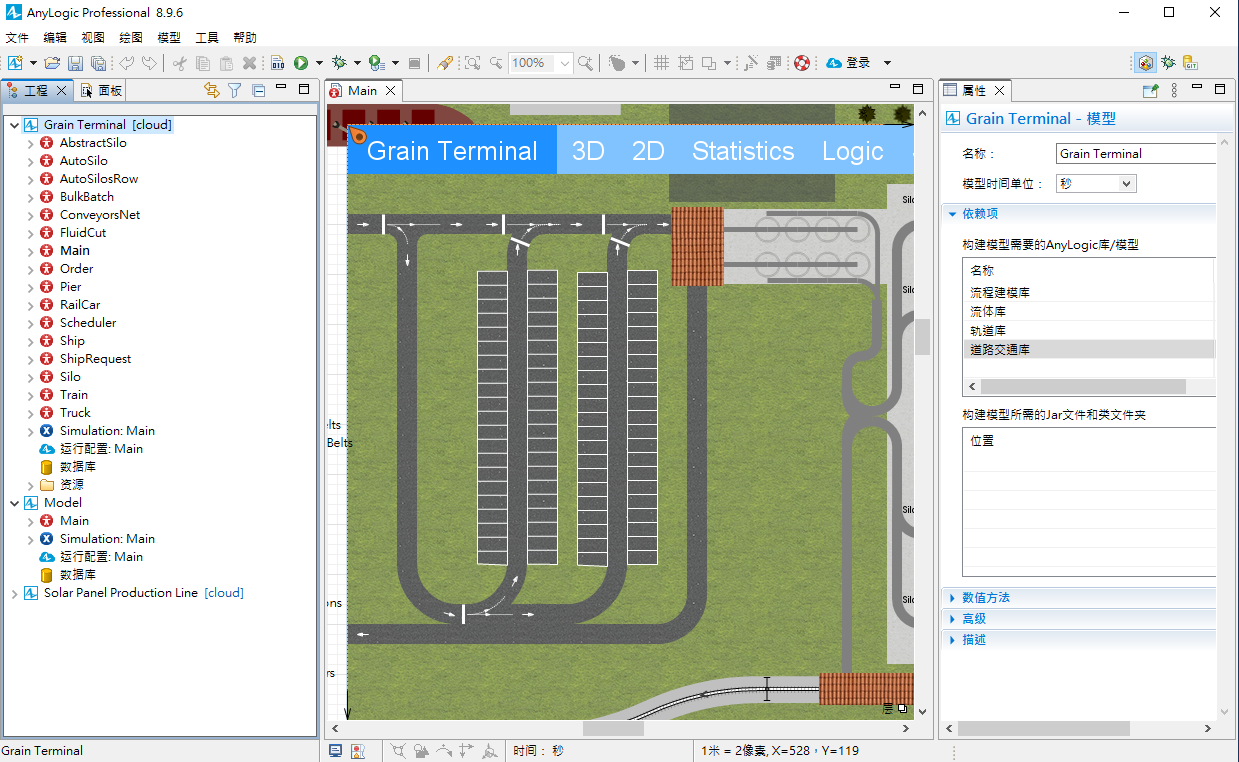Click the lifebuoy Help icon
Viewport: 1239px width, 762px height.
point(802,63)
